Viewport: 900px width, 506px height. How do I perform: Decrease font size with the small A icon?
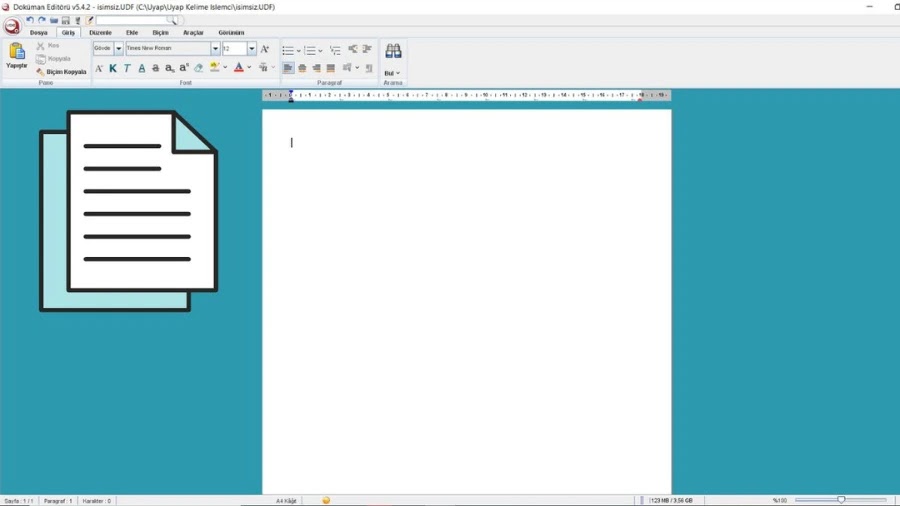pos(99,68)
